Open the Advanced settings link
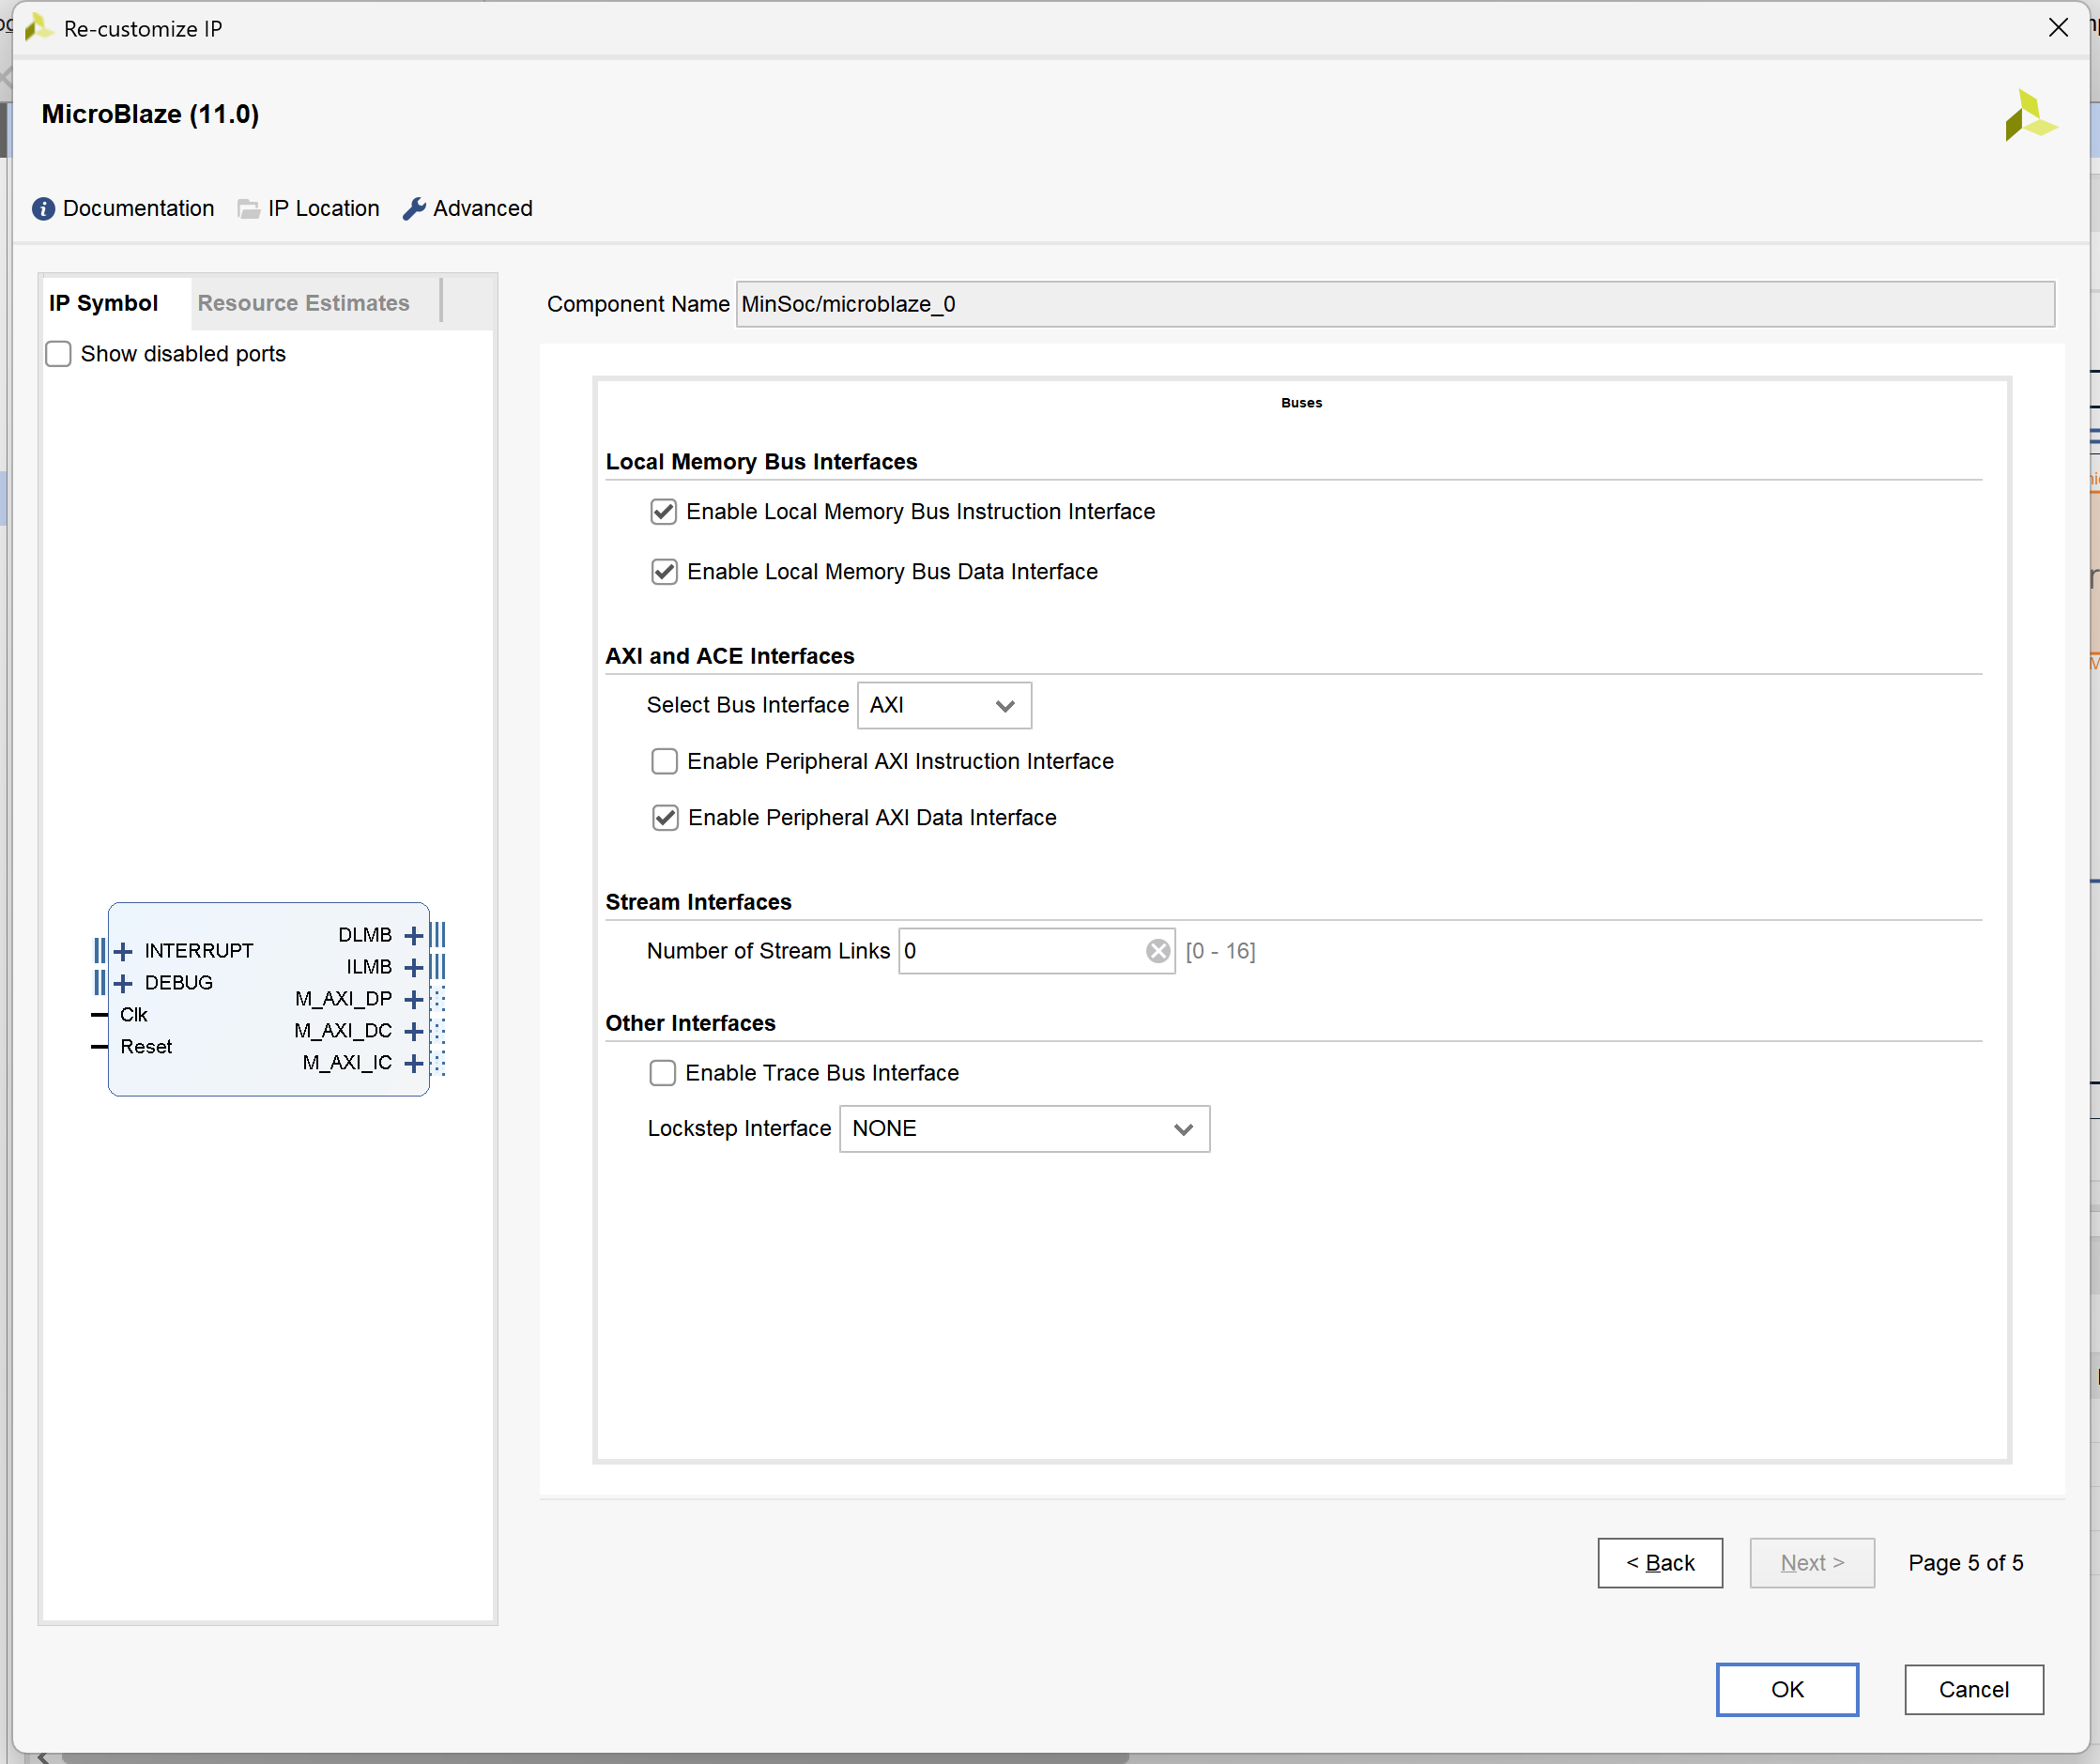2100x1764 pixels. pyautogui.click(x=483, y=209)
